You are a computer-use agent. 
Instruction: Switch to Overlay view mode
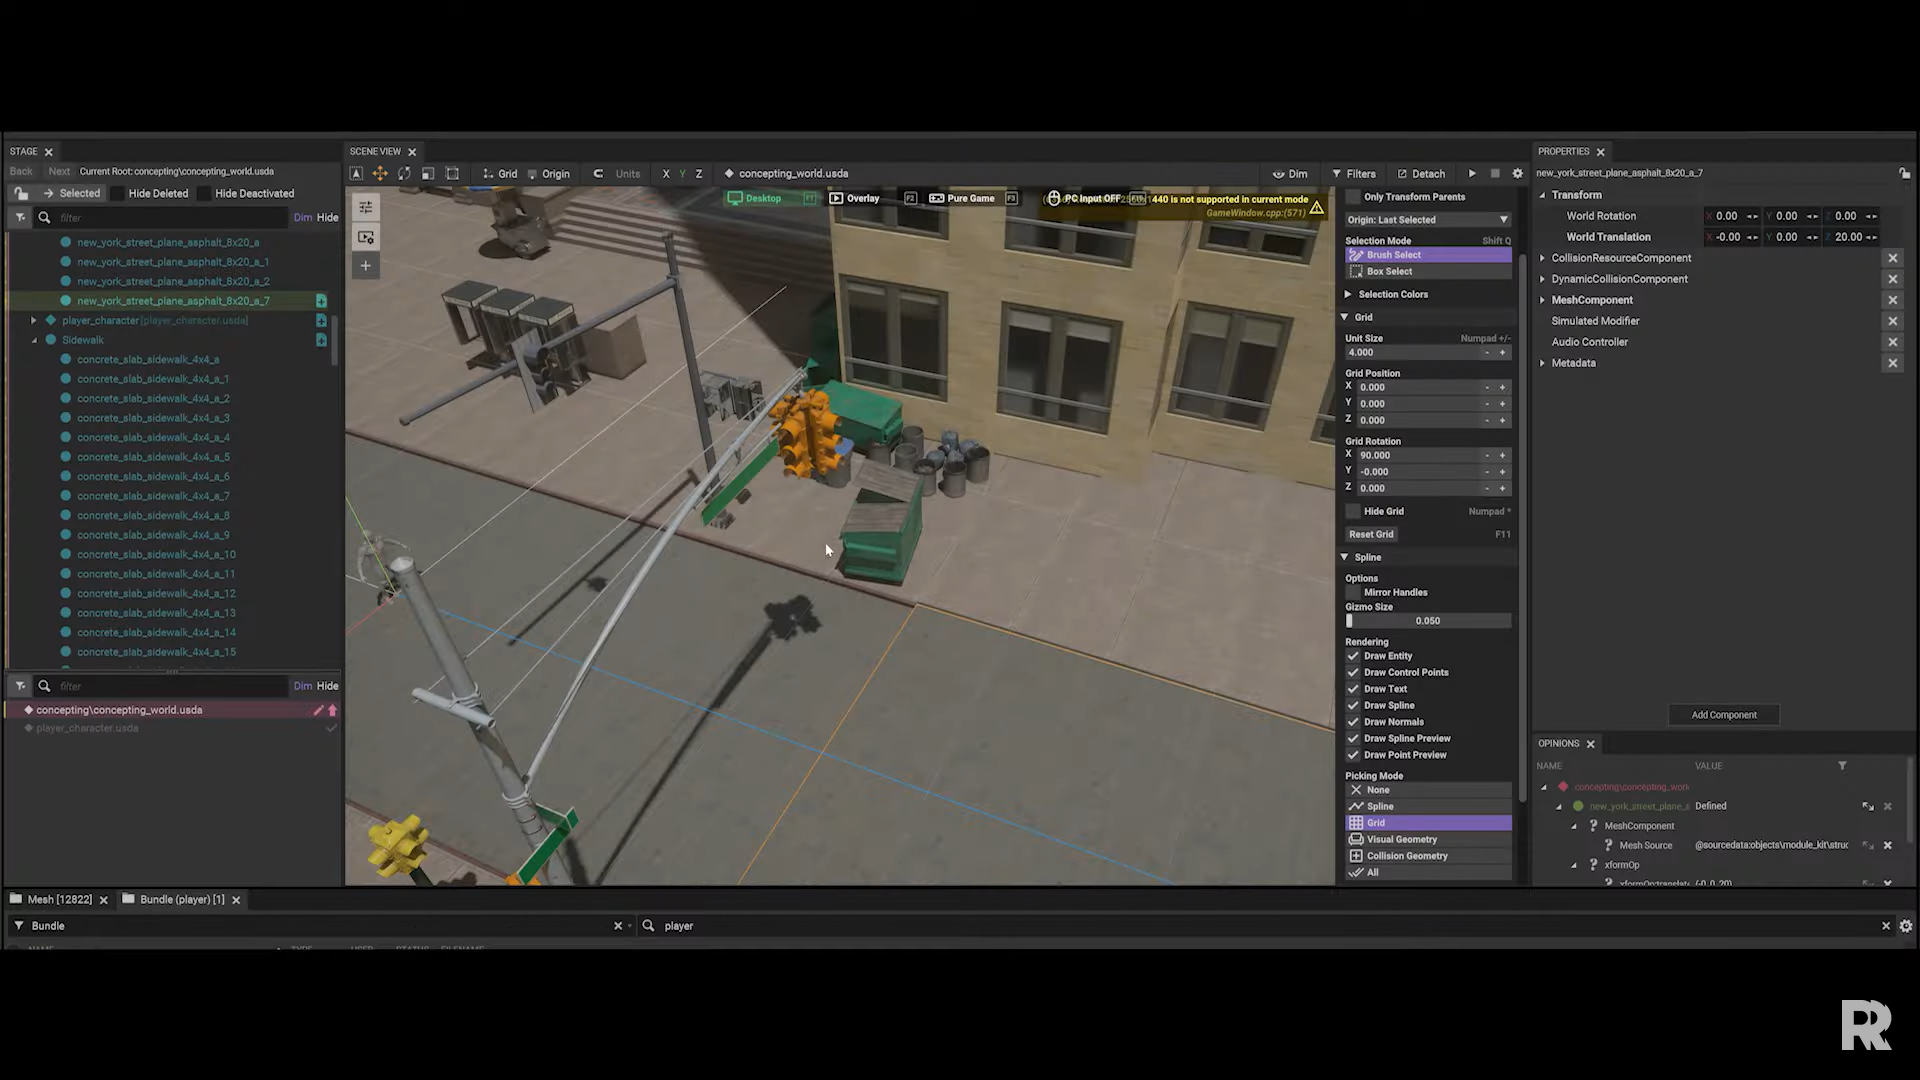(x=855, y=198)
